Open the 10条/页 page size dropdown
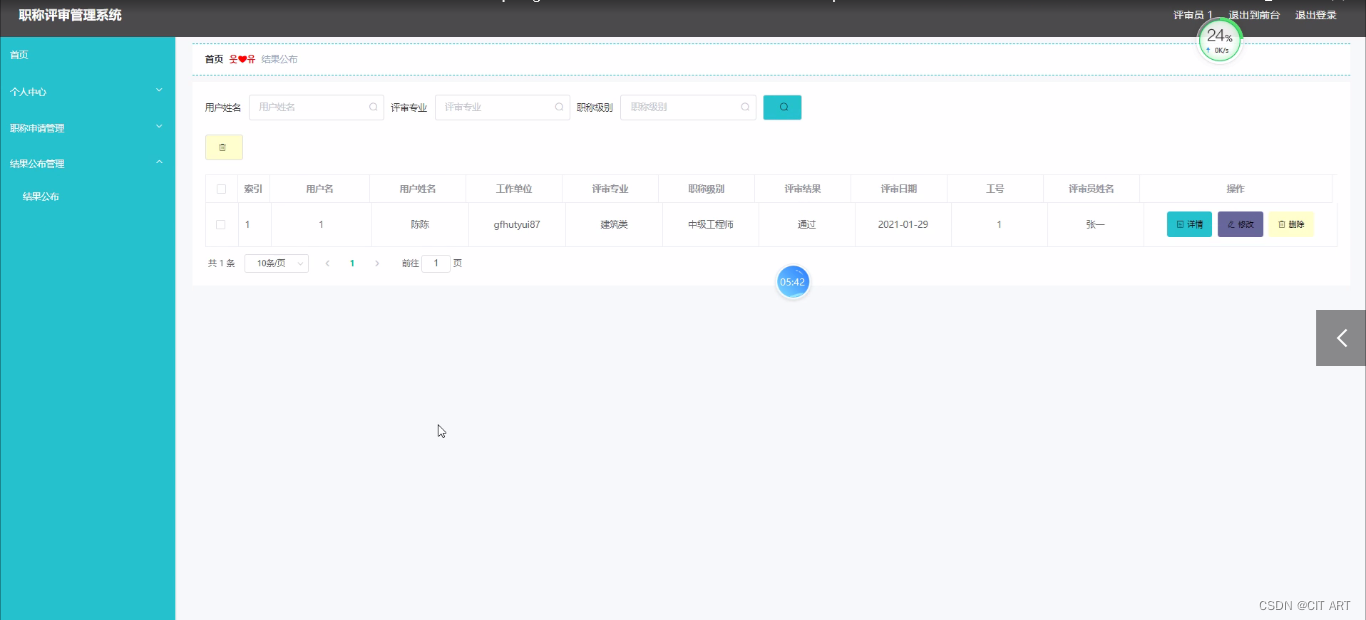Viewport: 1366px width, 620px height. 276,262
